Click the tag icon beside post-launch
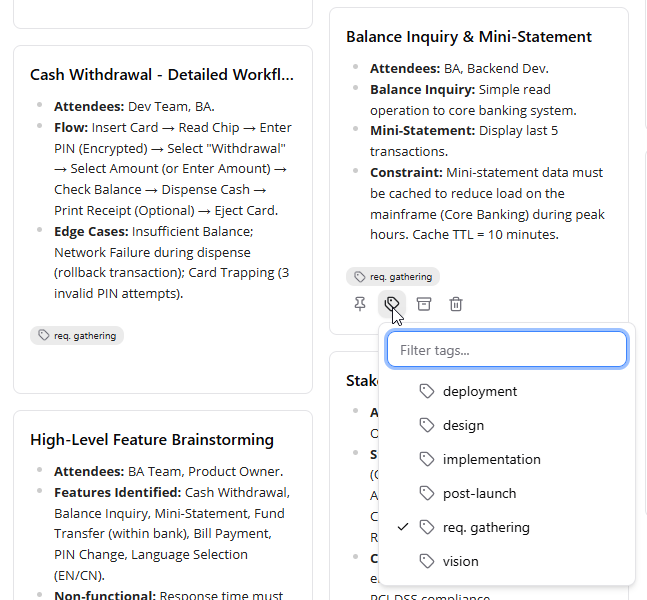Screen dimensions: 647x600 click(x=427, y=493)
